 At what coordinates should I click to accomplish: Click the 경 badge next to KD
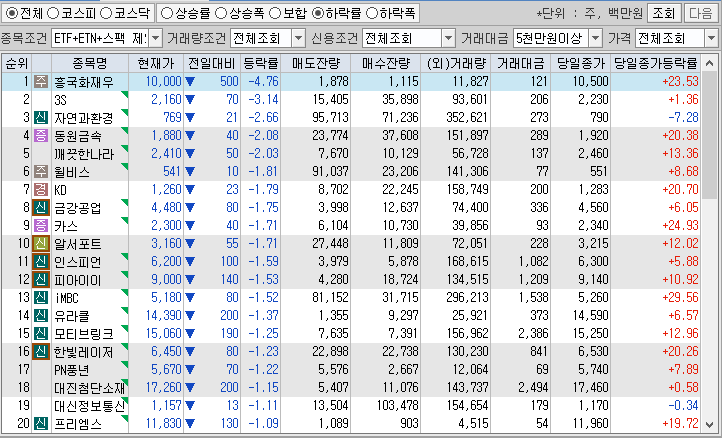(41, 190)
